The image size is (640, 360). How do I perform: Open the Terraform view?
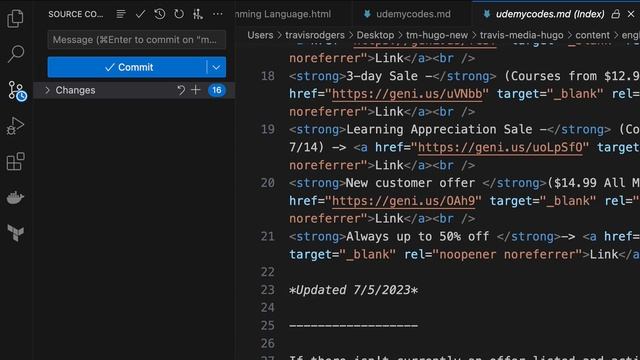pyautogui.click(x=16, y=233)
